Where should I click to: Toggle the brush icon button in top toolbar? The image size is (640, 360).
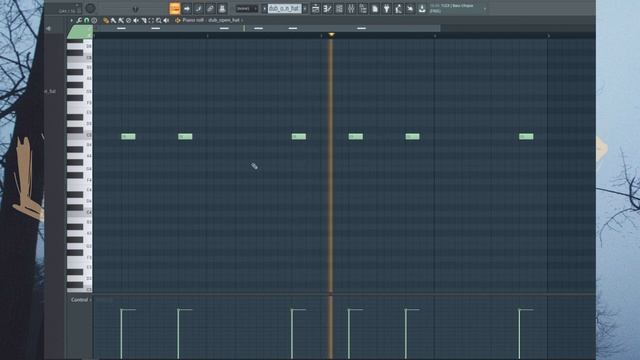pos(199,8)
